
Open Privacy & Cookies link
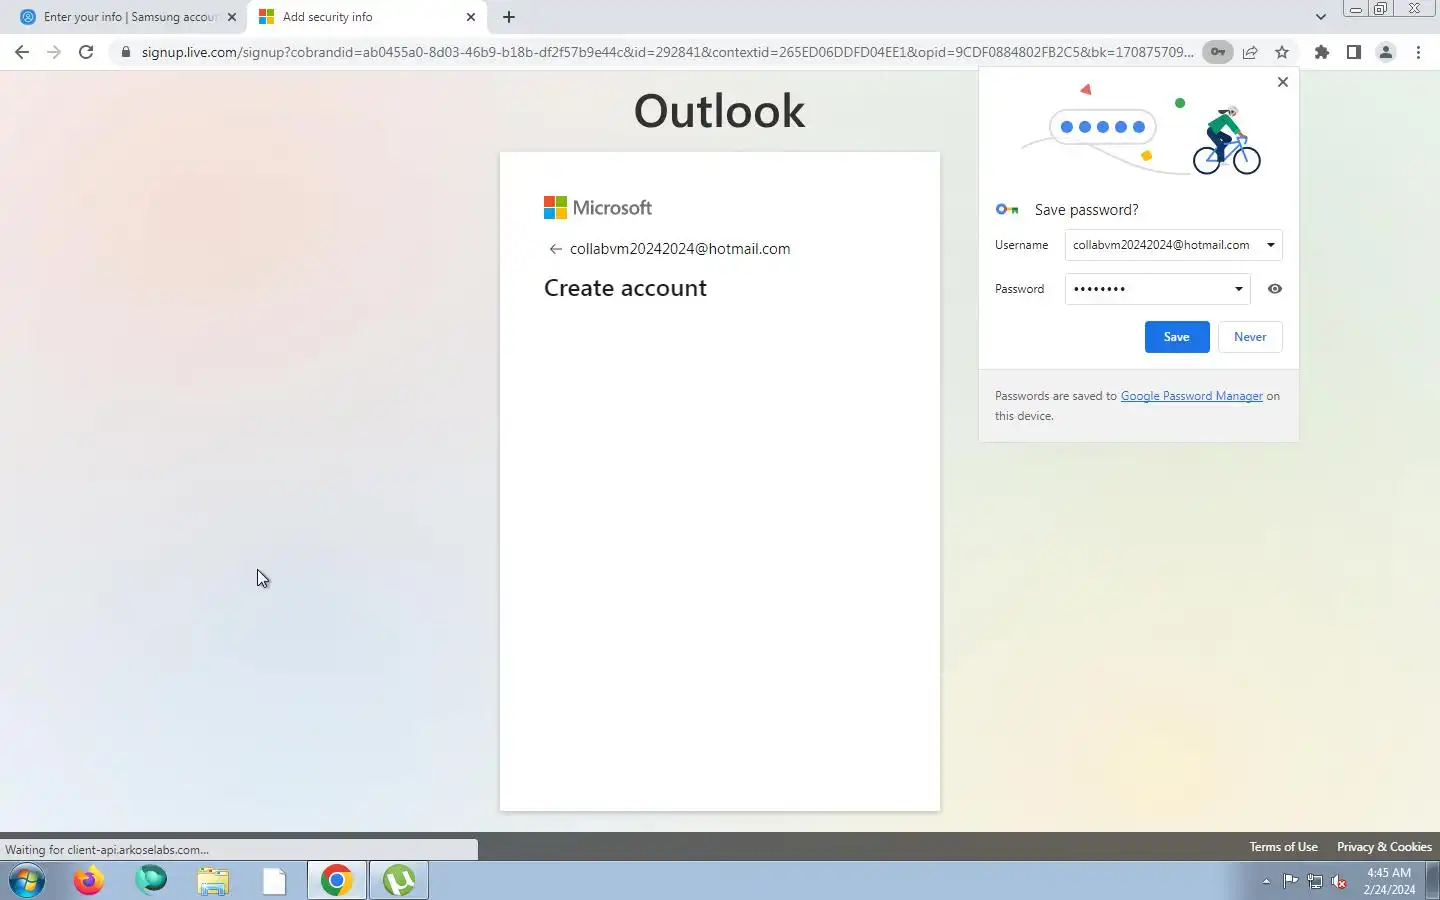coord(1384,847)
